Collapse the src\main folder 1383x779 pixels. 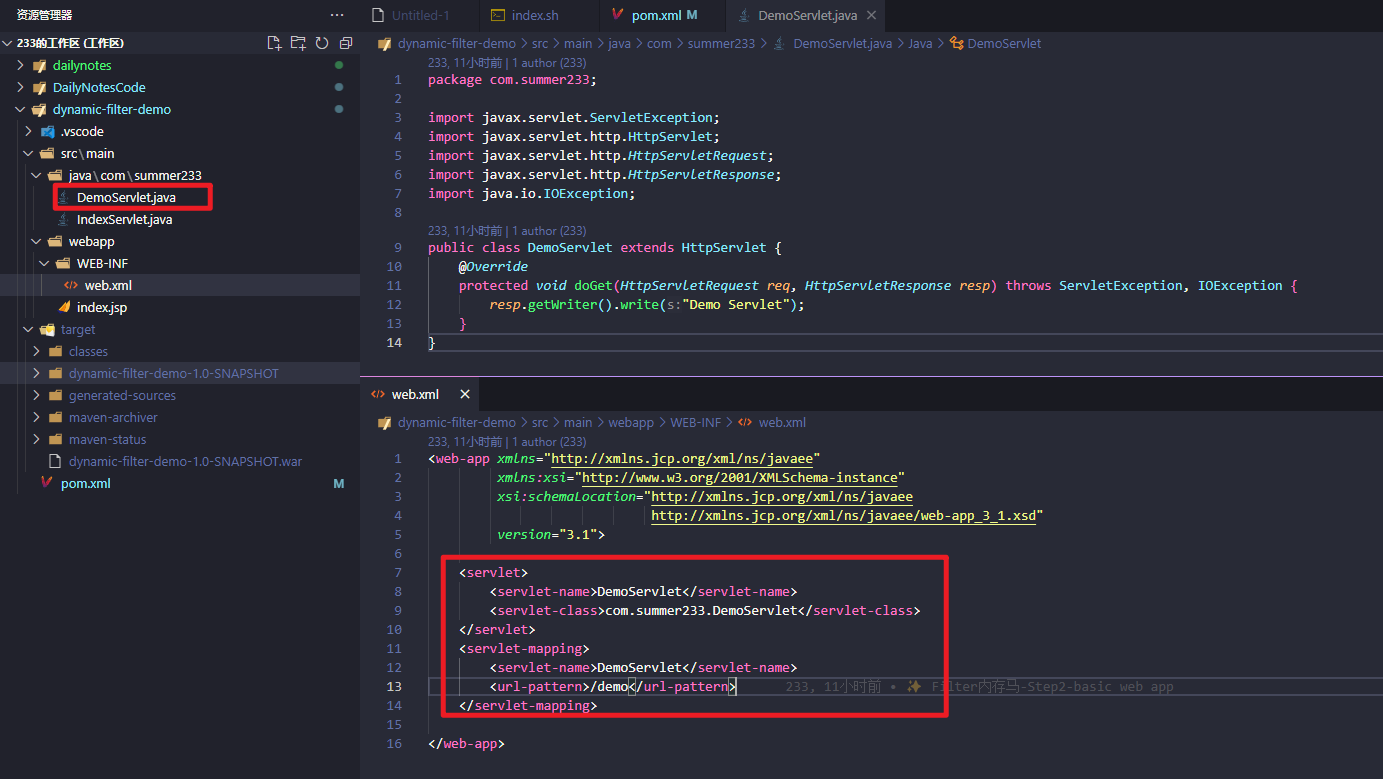click(x=28, y=153)
